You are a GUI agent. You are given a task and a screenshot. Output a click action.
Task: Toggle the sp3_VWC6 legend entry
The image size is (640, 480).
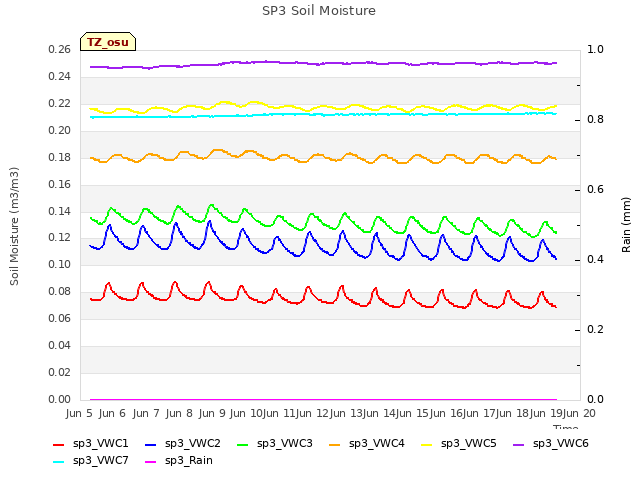pos(551,444)
